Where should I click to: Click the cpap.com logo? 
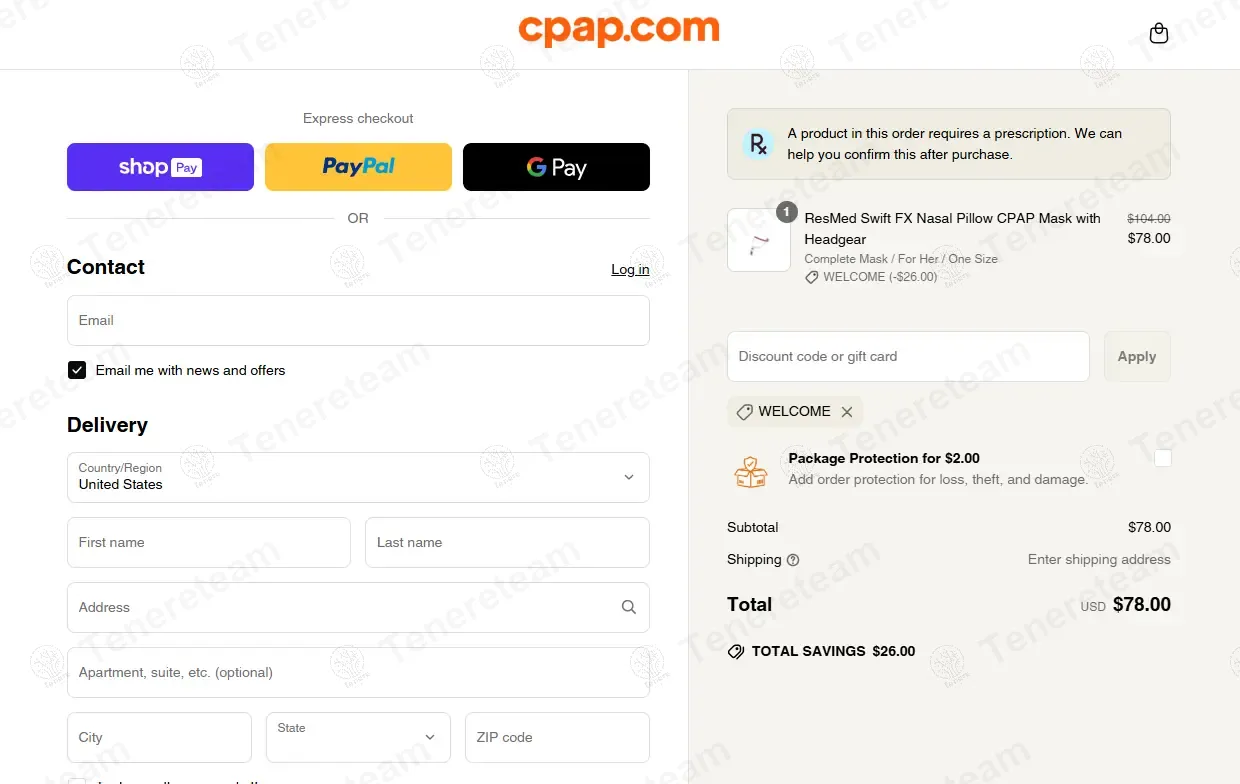click(x=619, y=30)
